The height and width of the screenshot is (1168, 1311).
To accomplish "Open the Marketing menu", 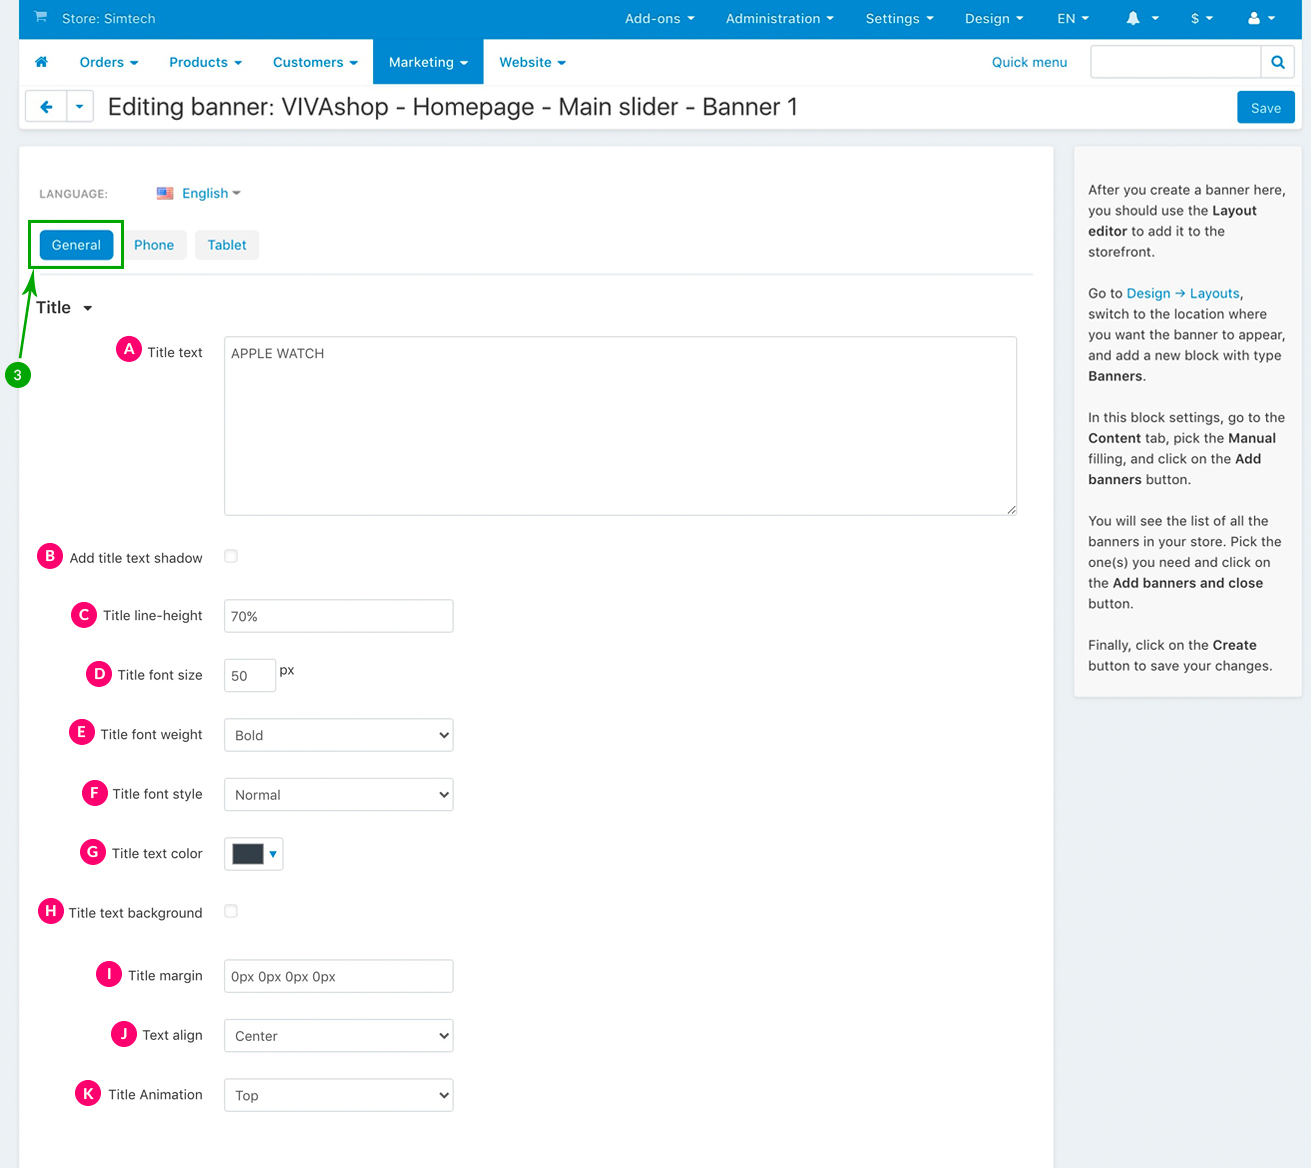I will (x=428, y=62).
